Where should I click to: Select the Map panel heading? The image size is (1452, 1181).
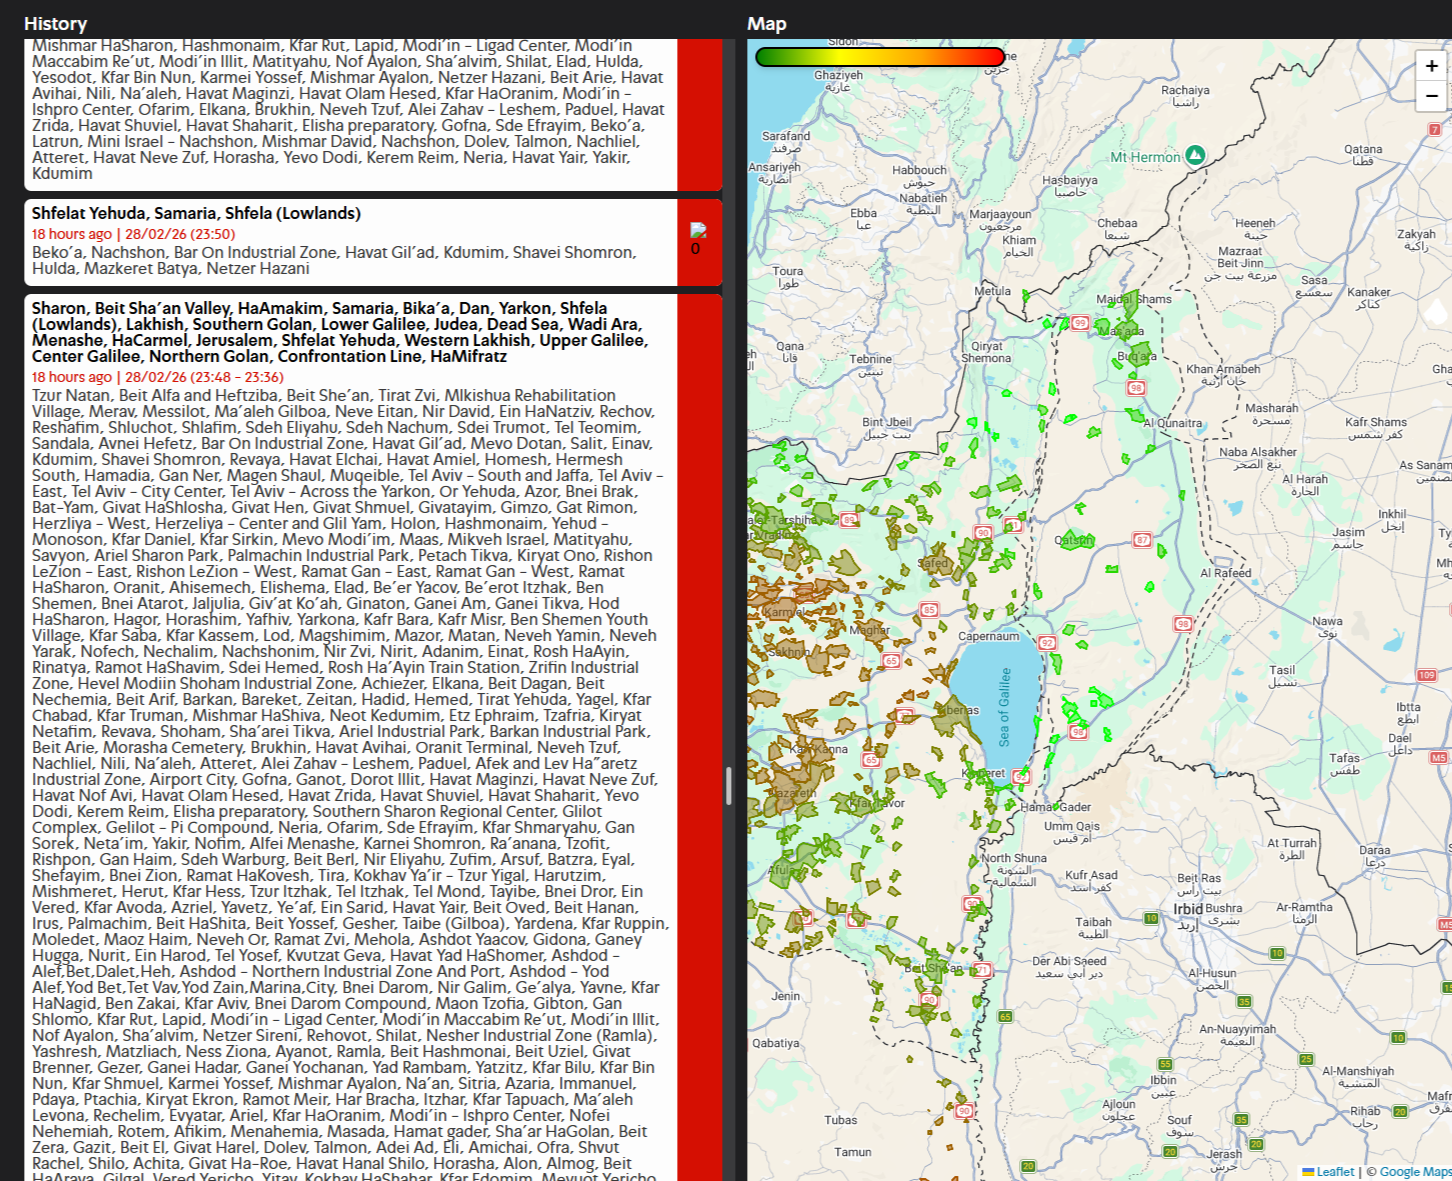767,24
